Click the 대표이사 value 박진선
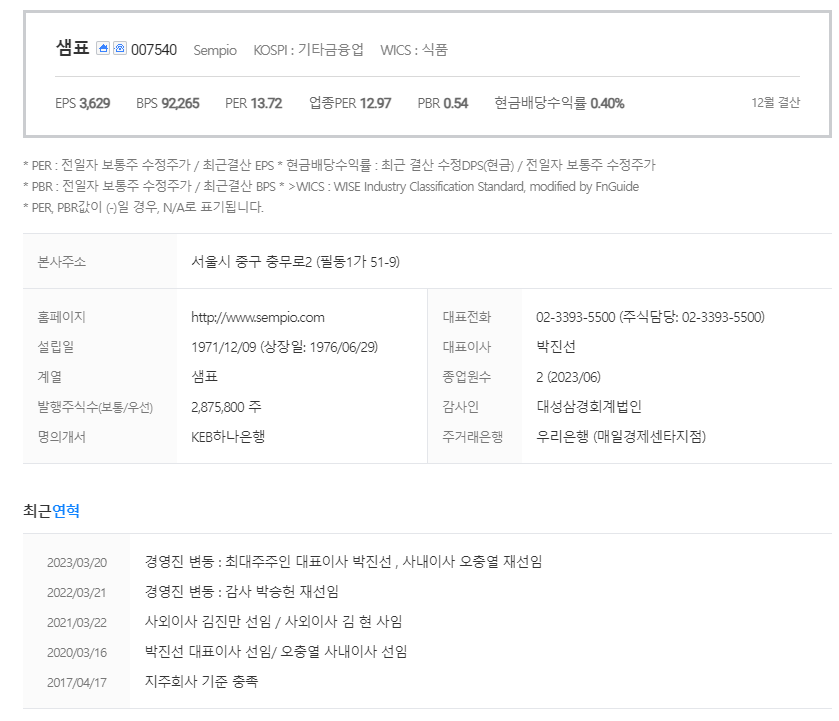Viewport: 839px width, 721px height. [556, 347]
